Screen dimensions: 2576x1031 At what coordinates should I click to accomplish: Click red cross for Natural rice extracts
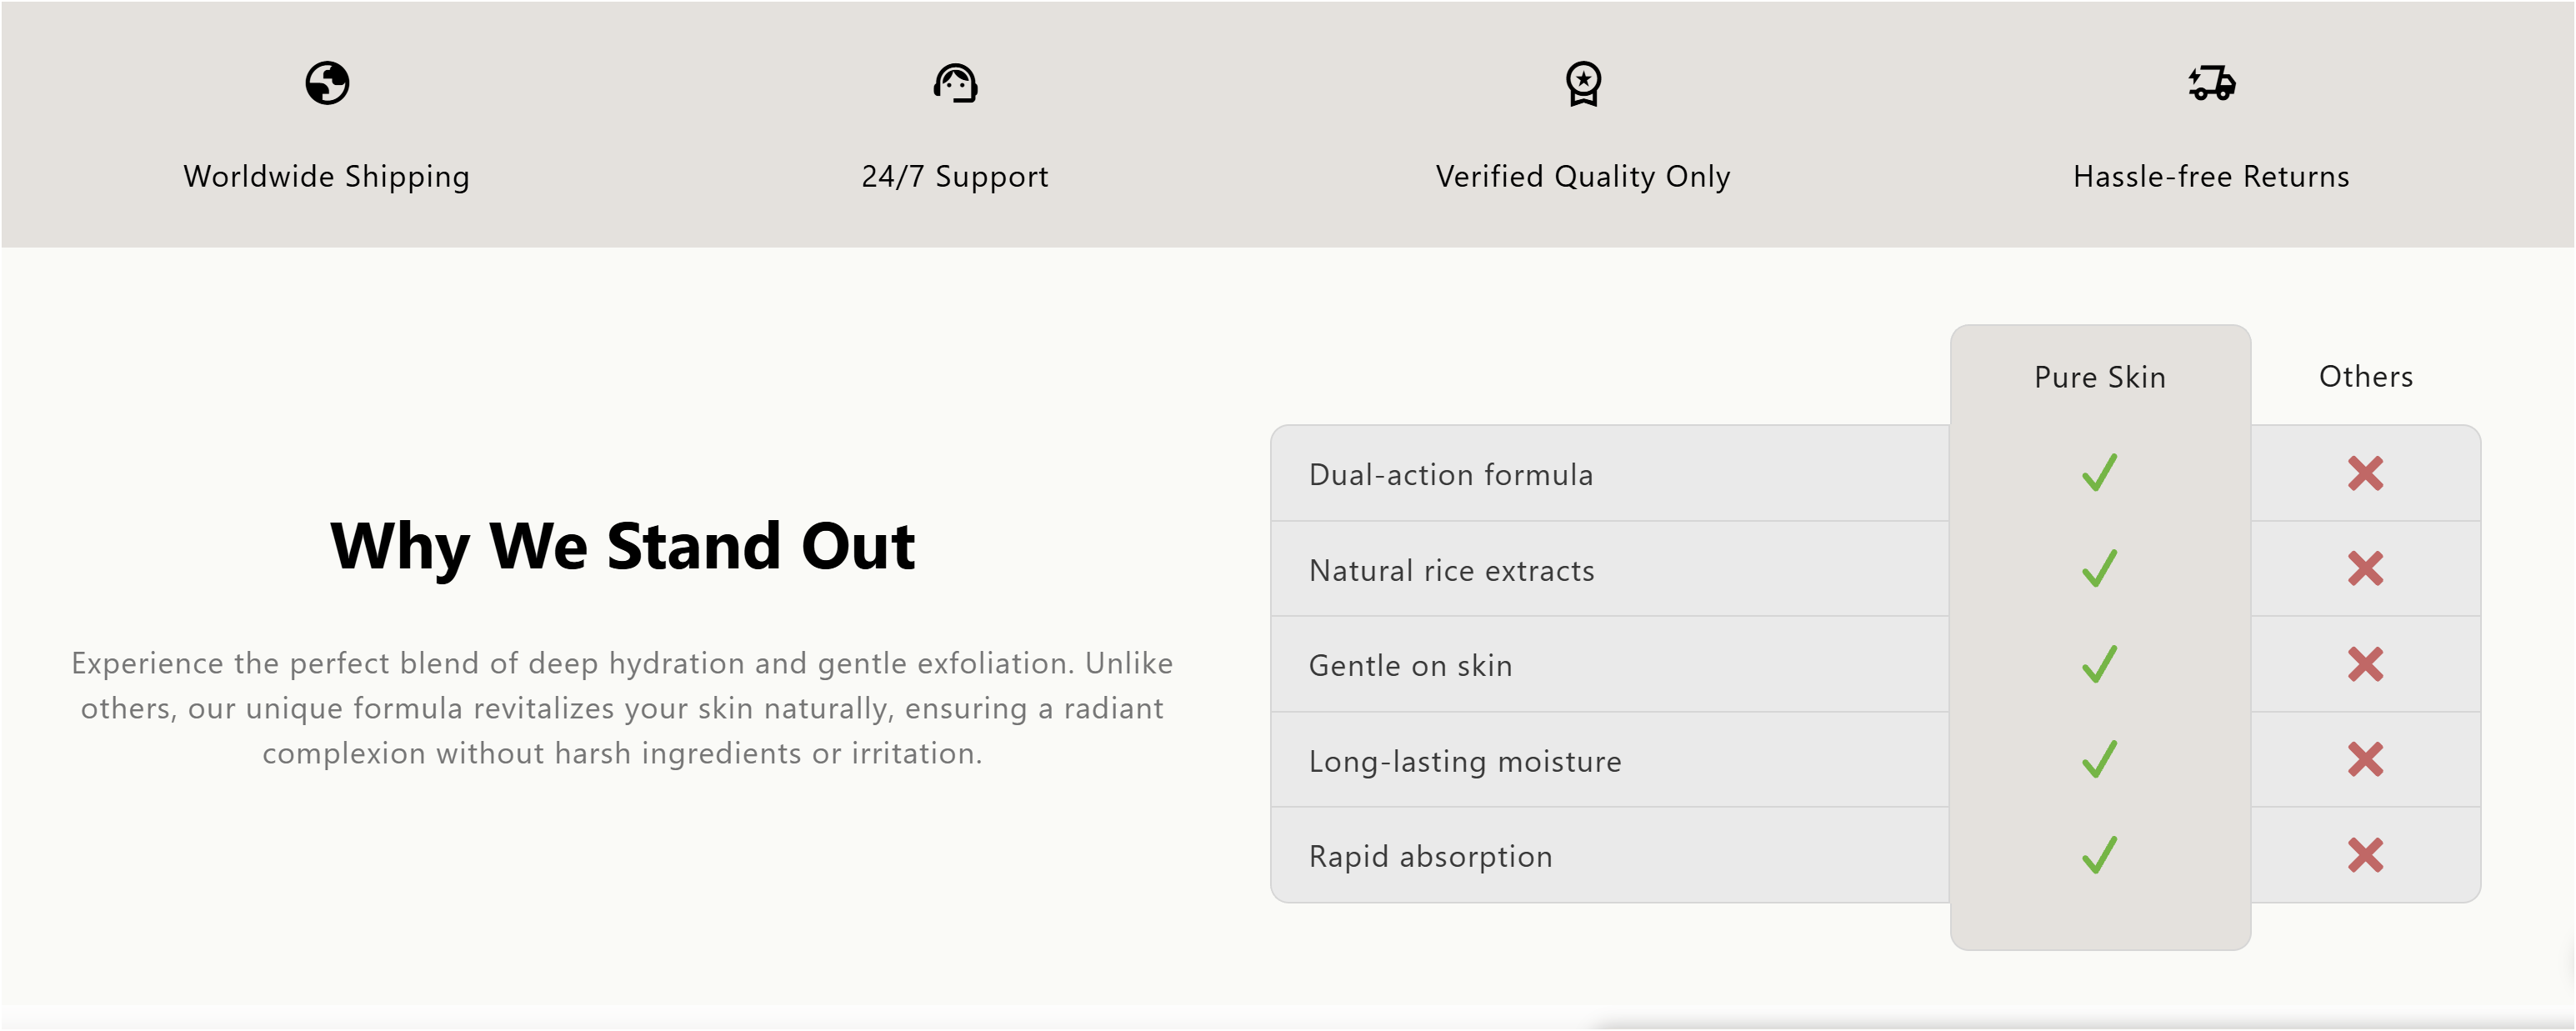[2365, 569]
